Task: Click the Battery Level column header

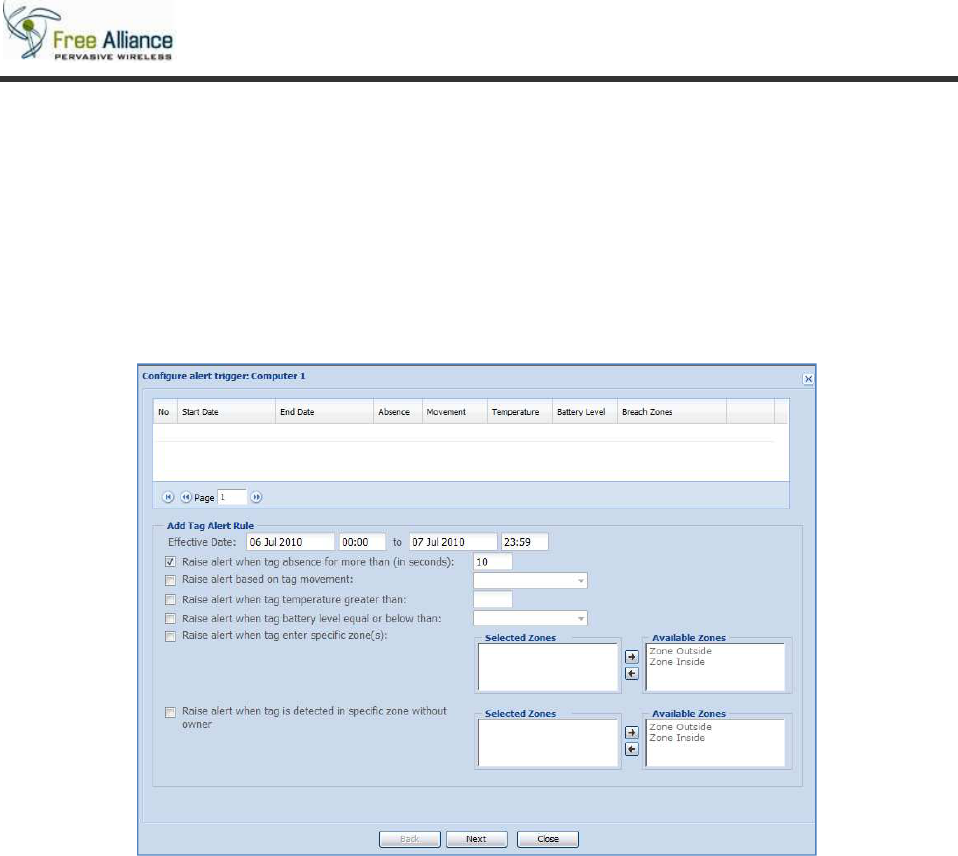Action: click(x=585, y=412)
